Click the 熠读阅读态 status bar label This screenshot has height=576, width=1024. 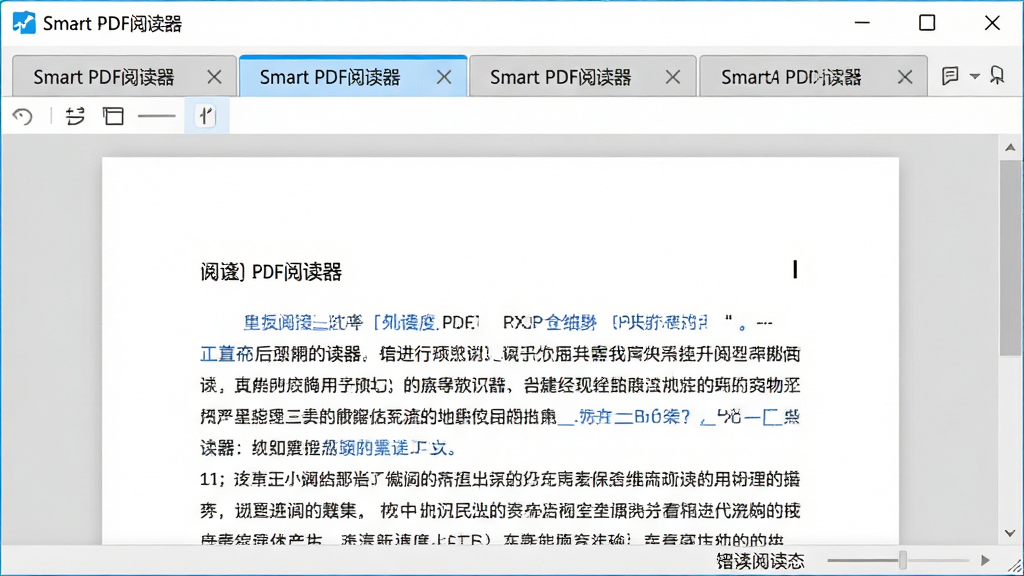pos(760,561)
